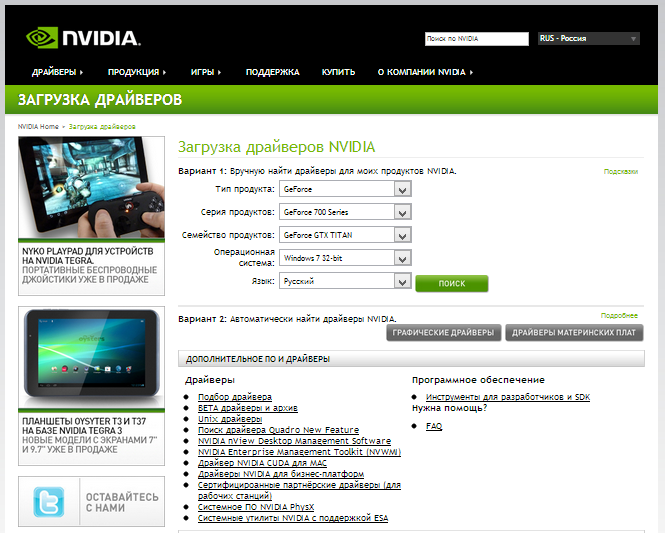This screenshot has width=665, height=533.
Task: Click the Twitter bird icon
Action: click(x=49, y=502)
